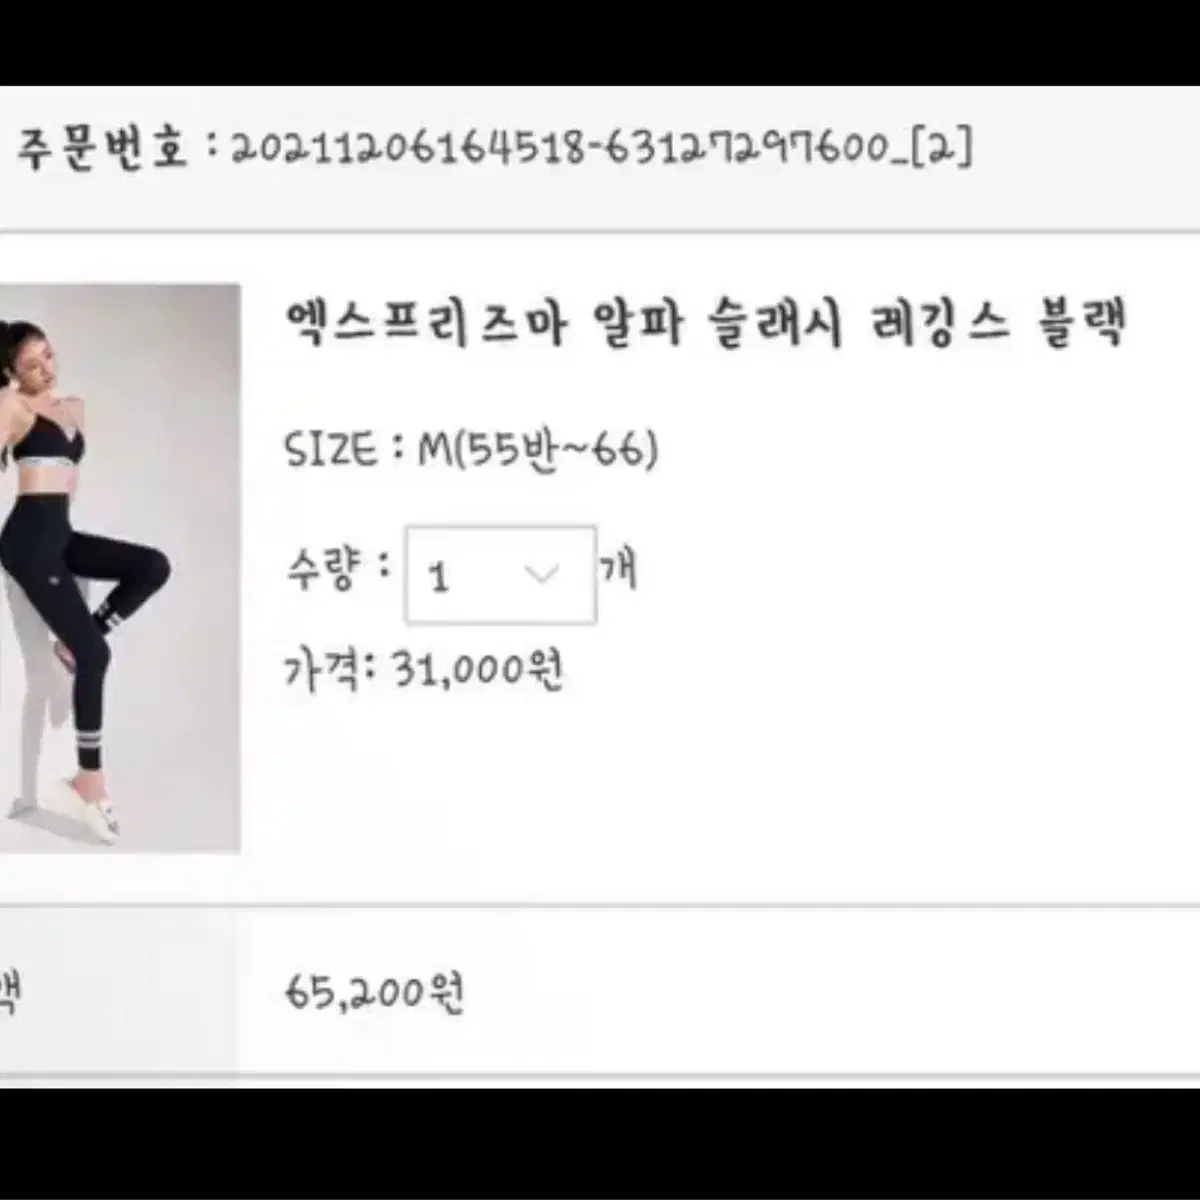Click the SIZE : M(55반~66) option text
1200x1200 pixels.
point(472,449)
